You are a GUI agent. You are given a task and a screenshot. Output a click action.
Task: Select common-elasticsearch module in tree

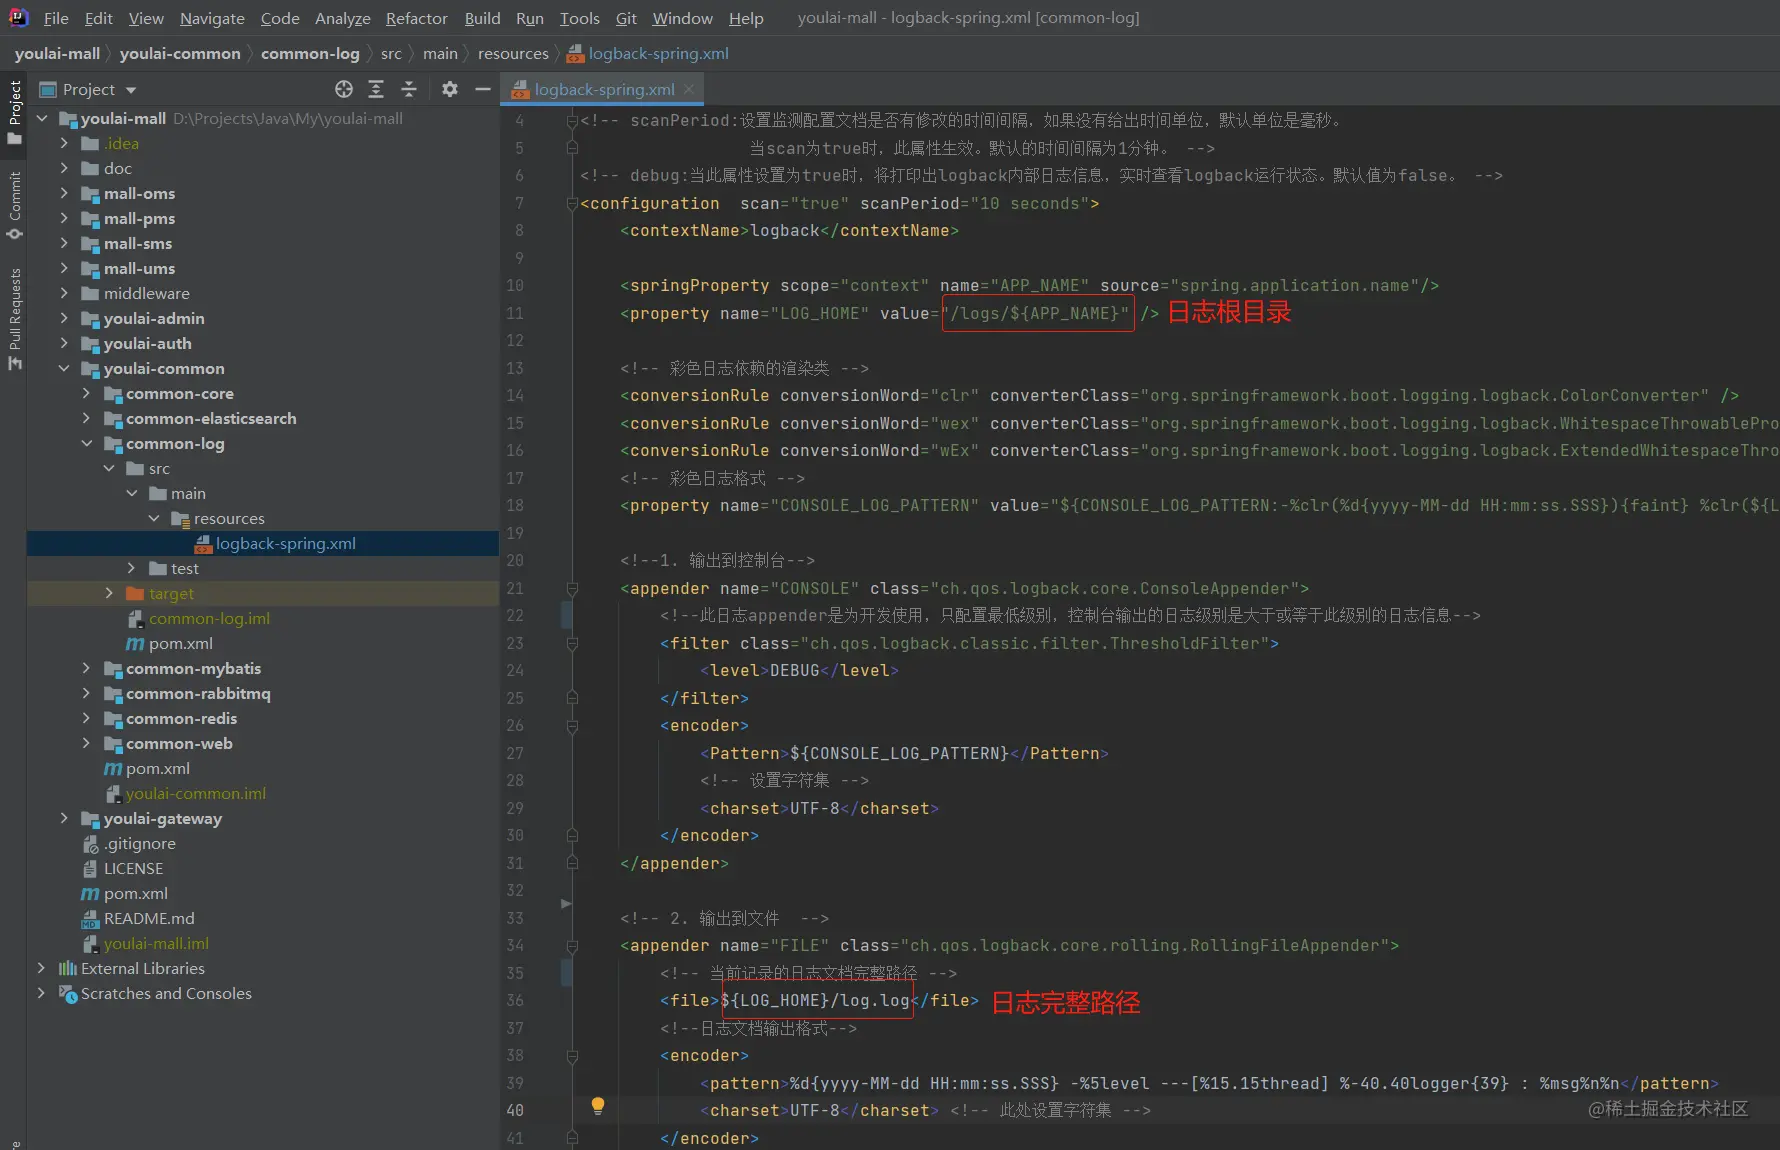211,418
